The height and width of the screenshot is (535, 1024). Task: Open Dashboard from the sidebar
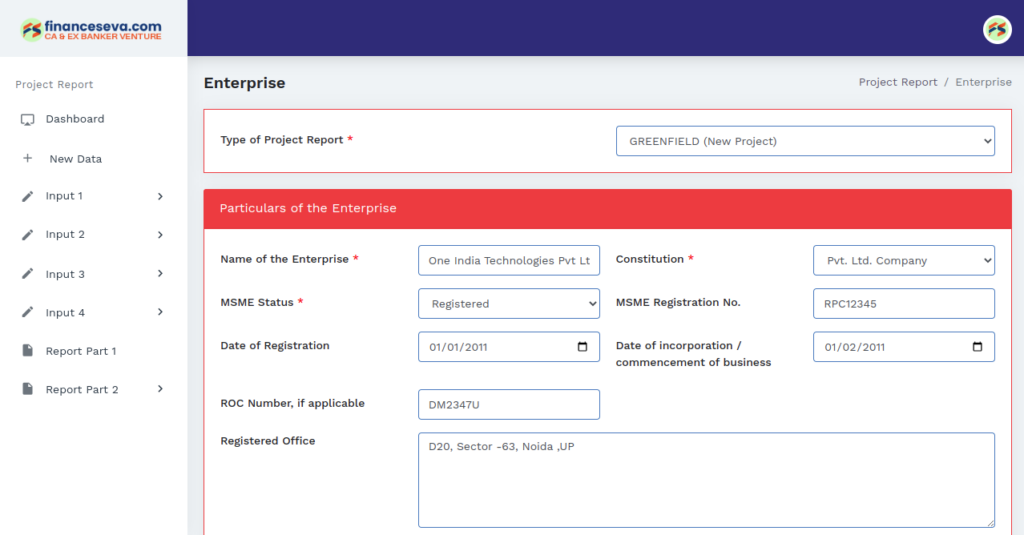[75, 119]
